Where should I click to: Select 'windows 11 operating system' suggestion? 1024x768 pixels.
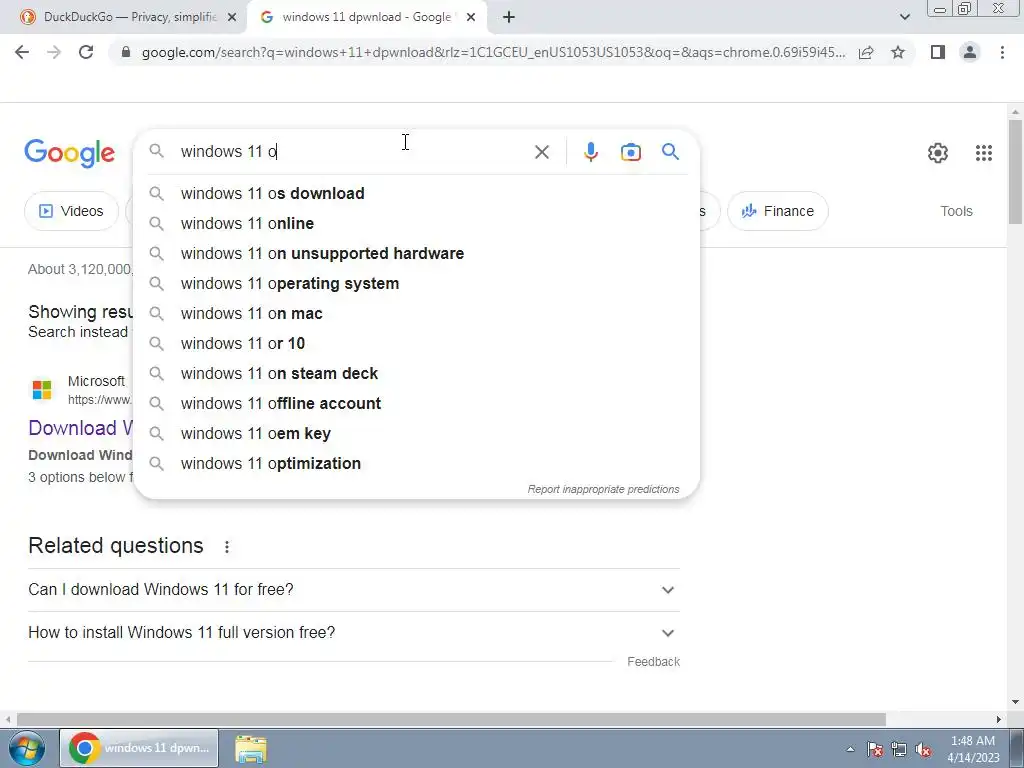(416, 283)
